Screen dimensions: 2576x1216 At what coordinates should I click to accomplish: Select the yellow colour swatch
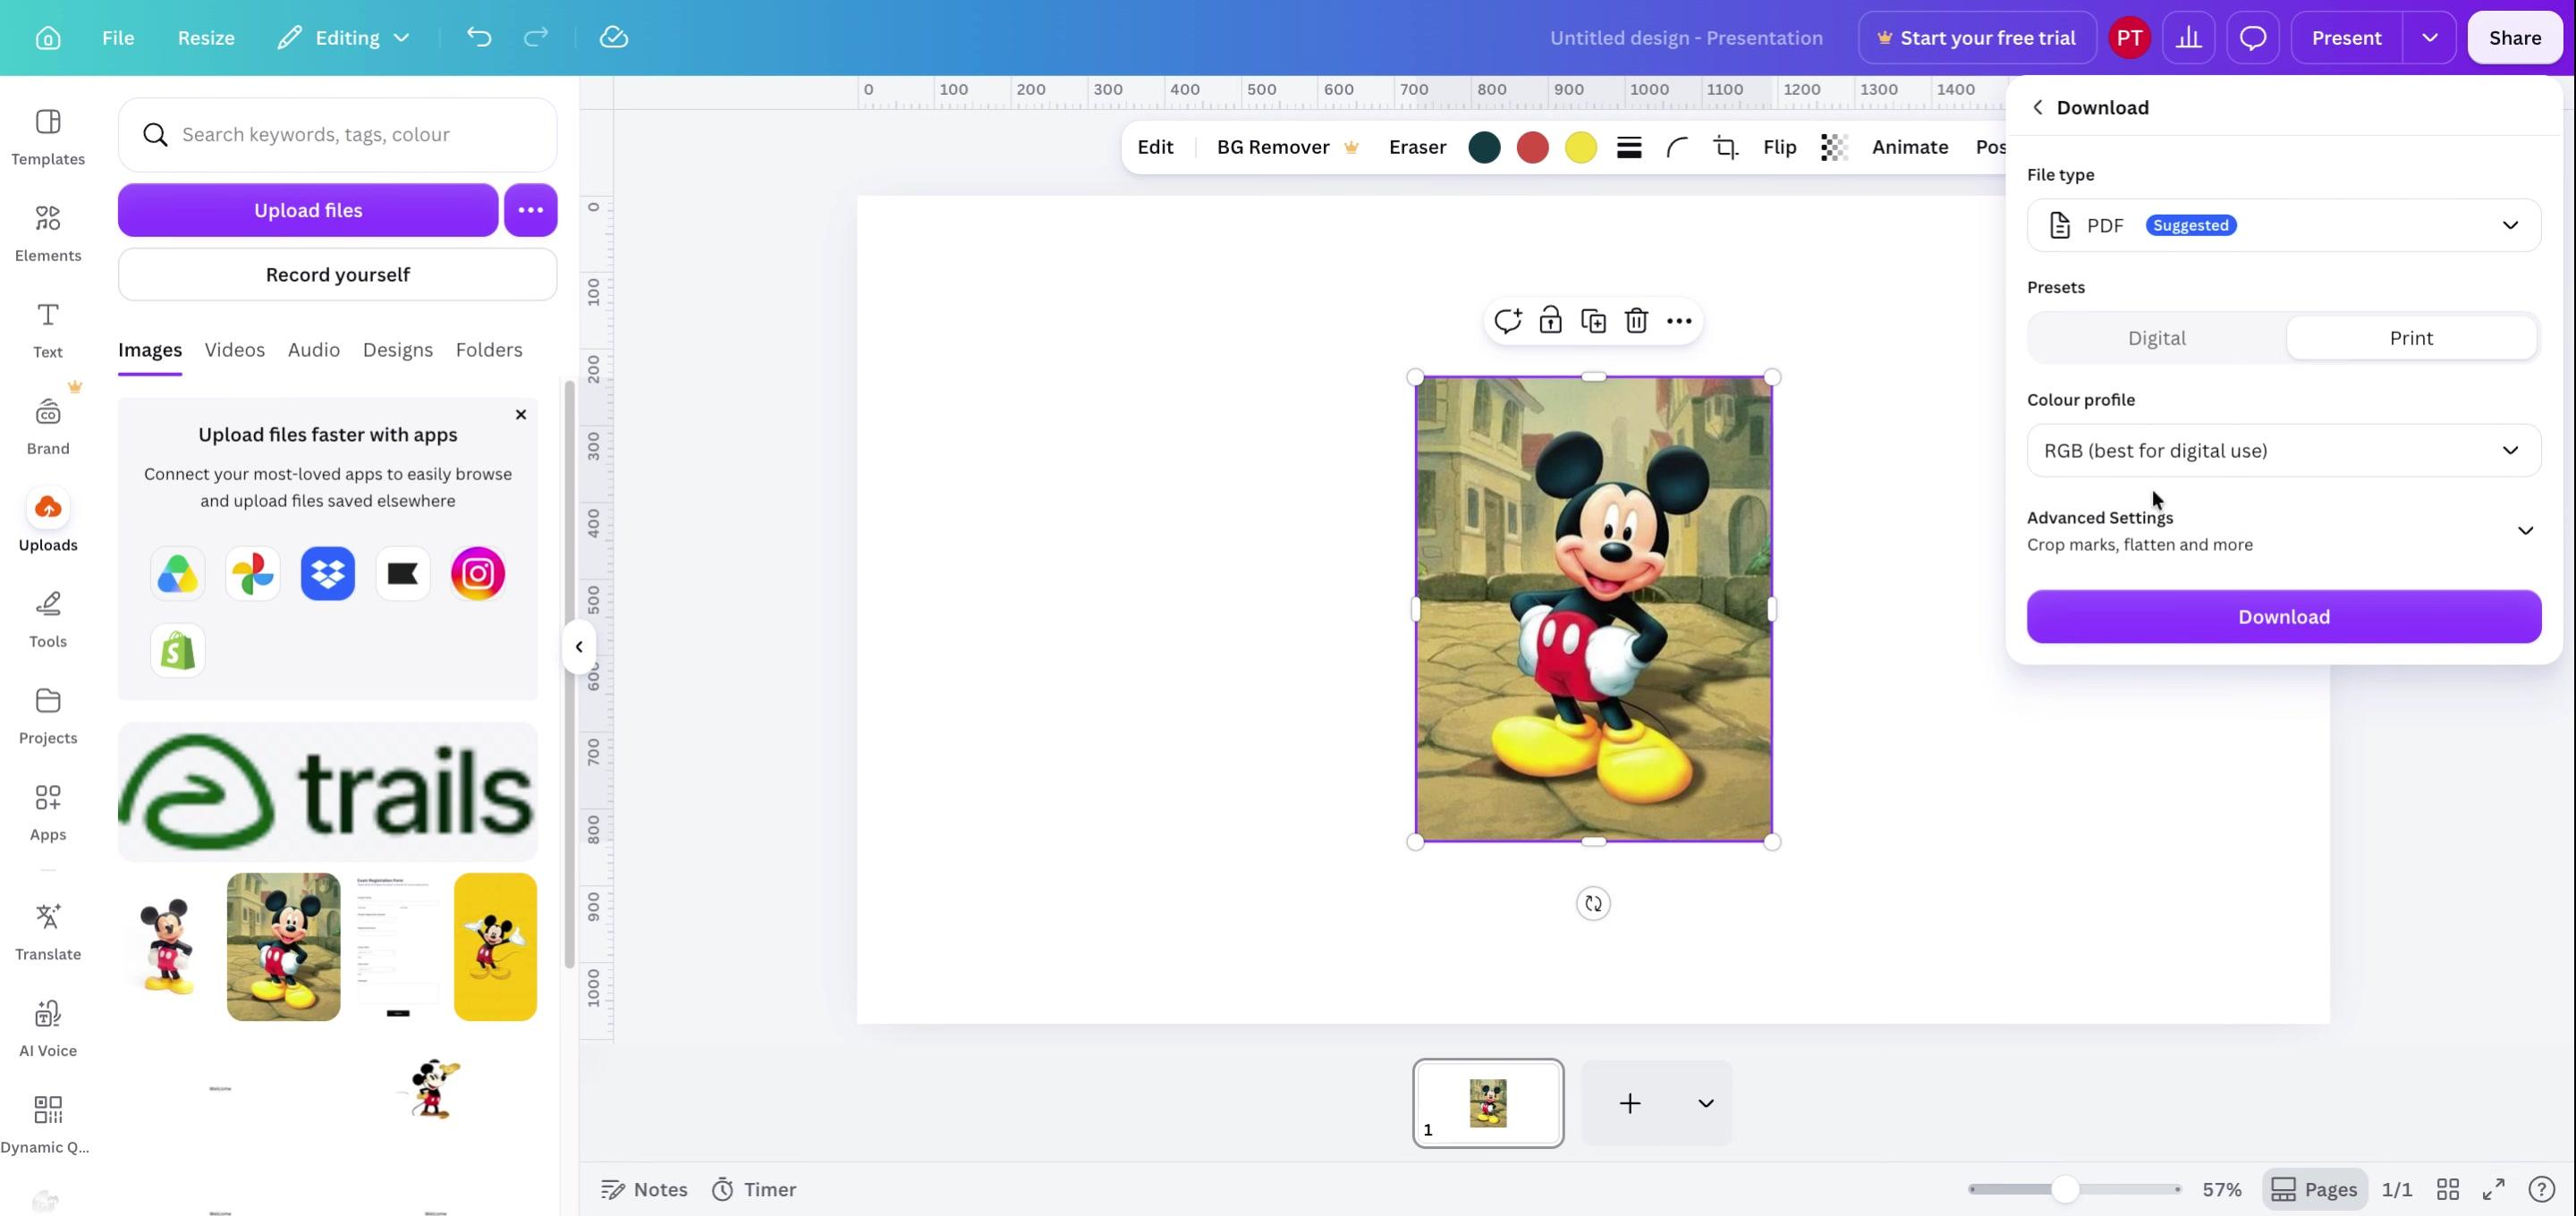[1580, 148]
